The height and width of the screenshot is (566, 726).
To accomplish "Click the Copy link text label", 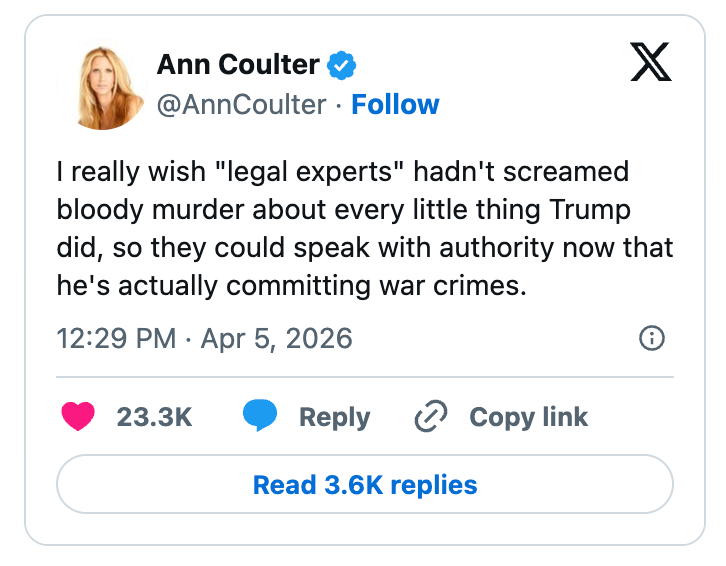I will click(x=528, y=417).
